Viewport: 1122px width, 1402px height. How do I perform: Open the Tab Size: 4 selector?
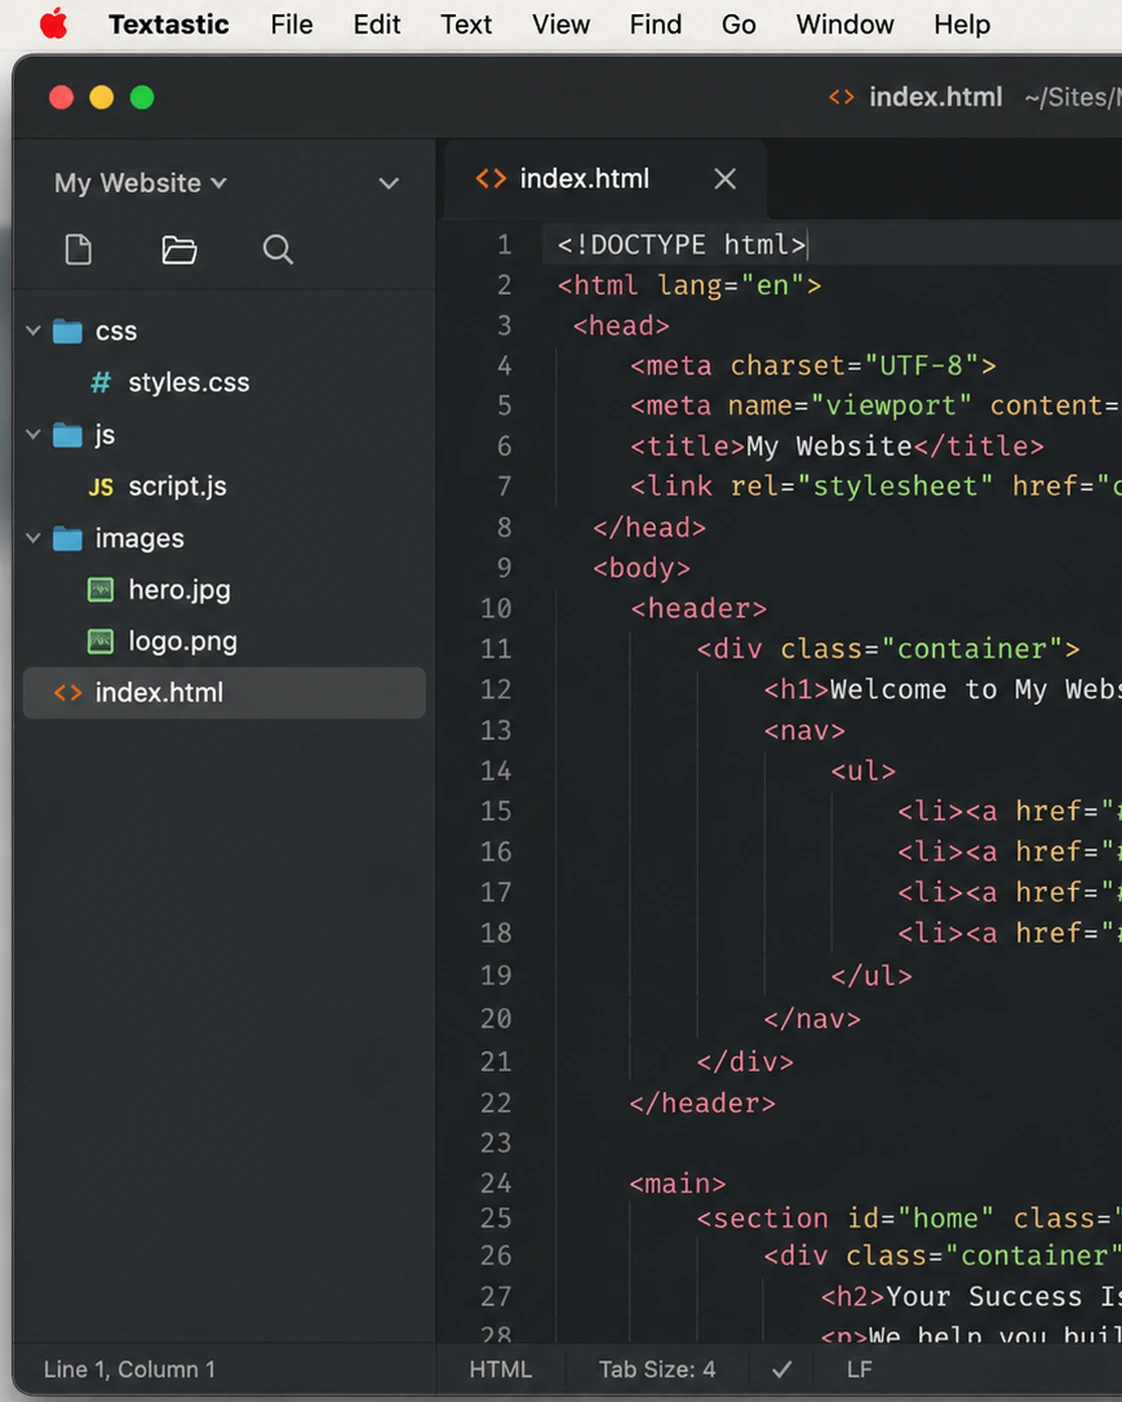(657, 1369)
